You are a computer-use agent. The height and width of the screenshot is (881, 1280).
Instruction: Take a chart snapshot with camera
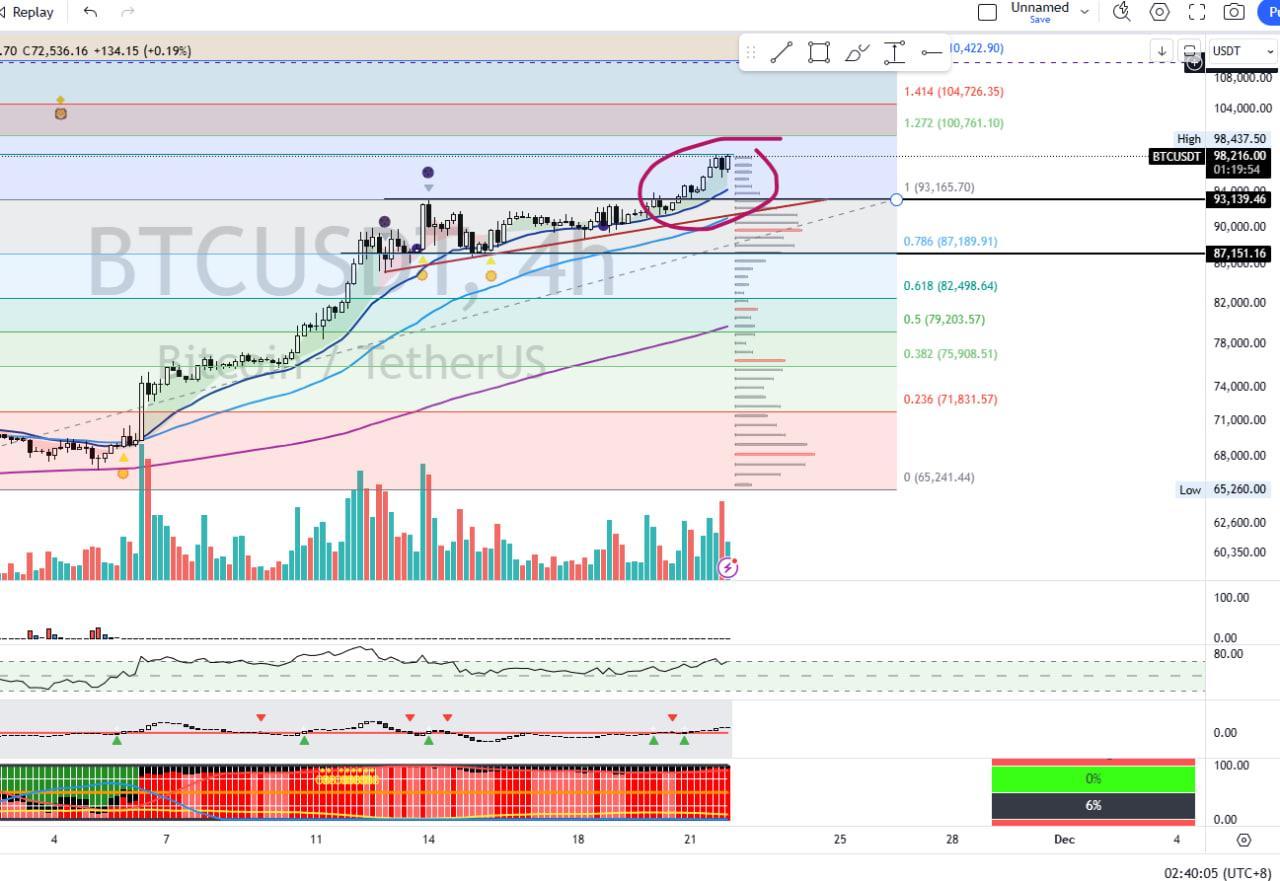tap(1234, 12)
